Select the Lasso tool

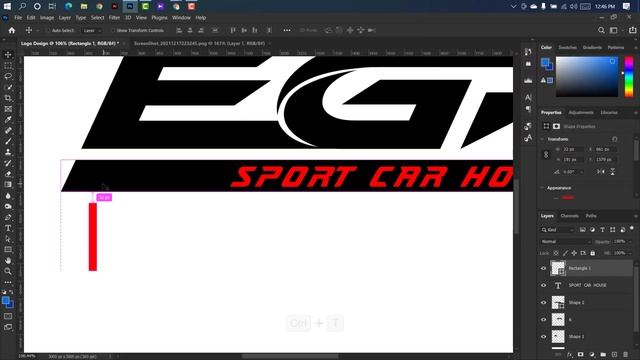click(x=8, y=76)
